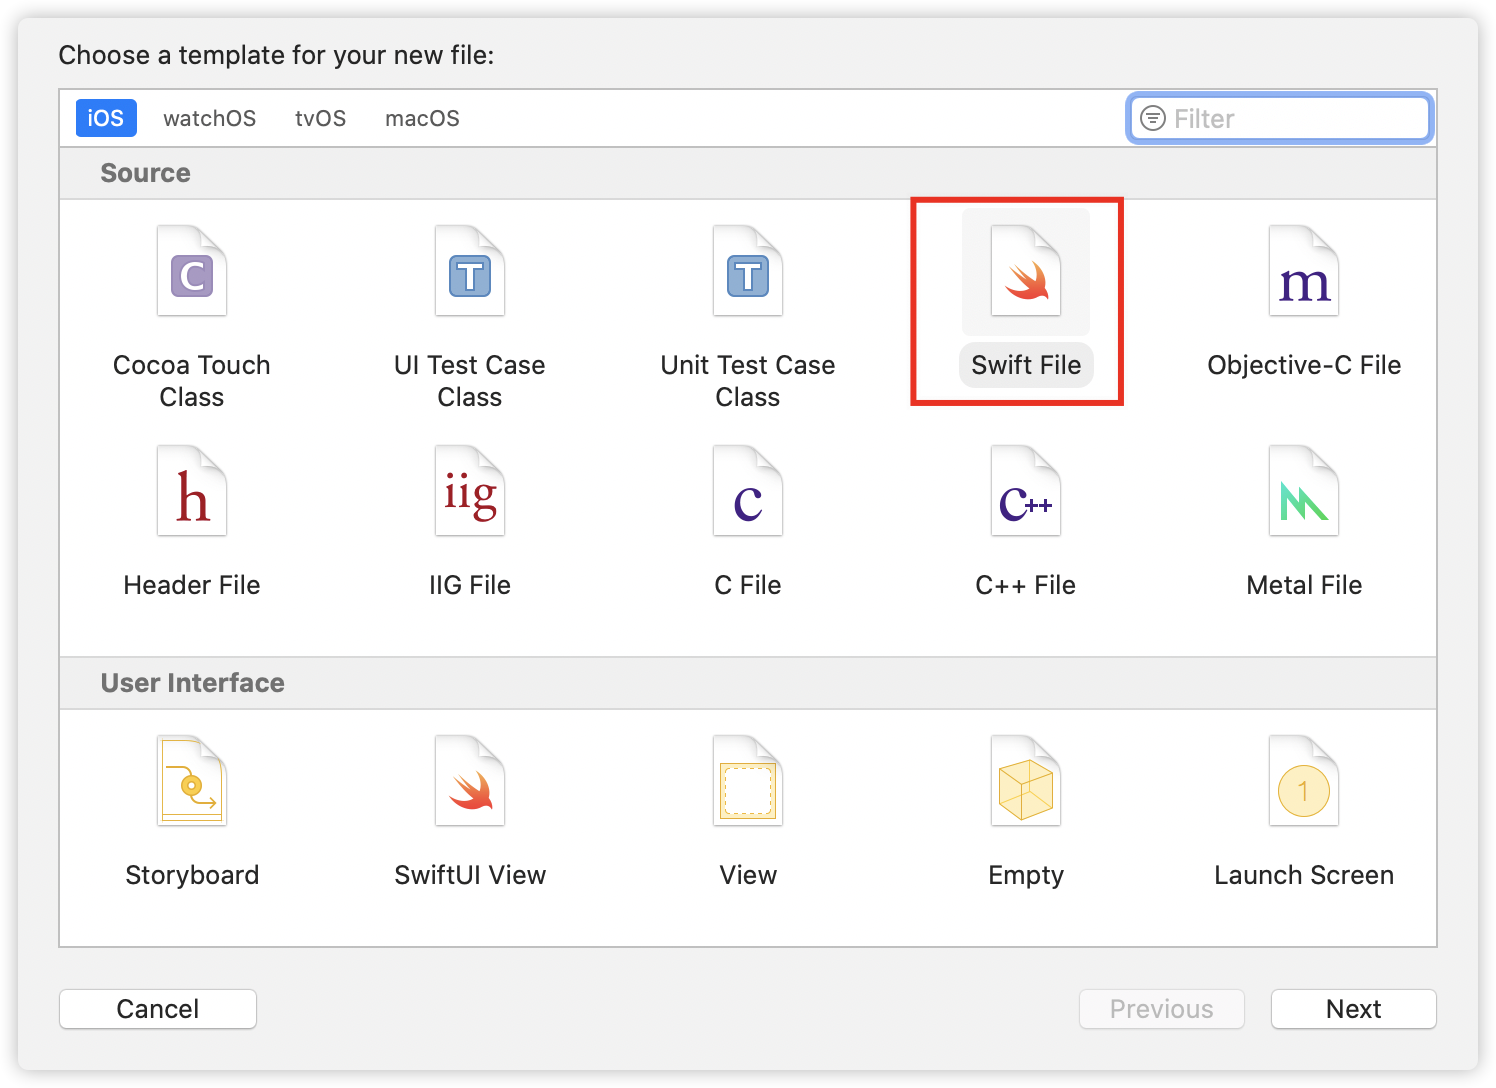Click the 'C File' label
The height and width of the screenshot is (1088, 1496).
pyautogui.click(x=748, y=585)
